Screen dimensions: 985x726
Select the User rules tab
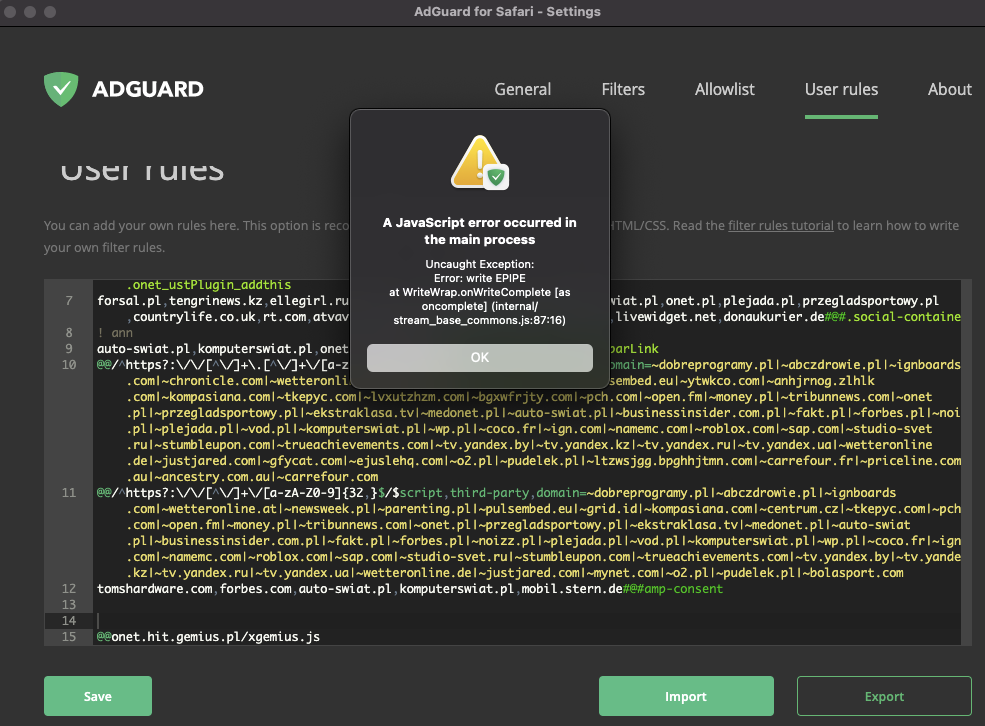(841, 89)
